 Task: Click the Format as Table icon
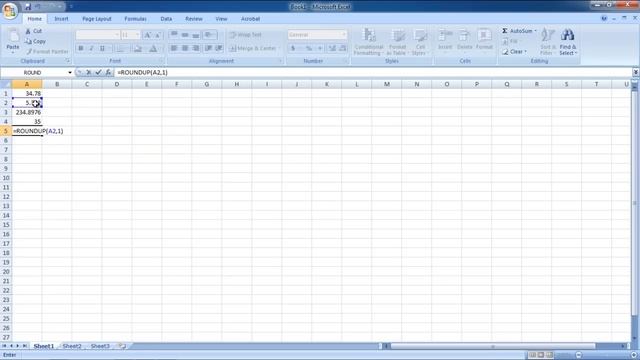click(x=398, y=36)
